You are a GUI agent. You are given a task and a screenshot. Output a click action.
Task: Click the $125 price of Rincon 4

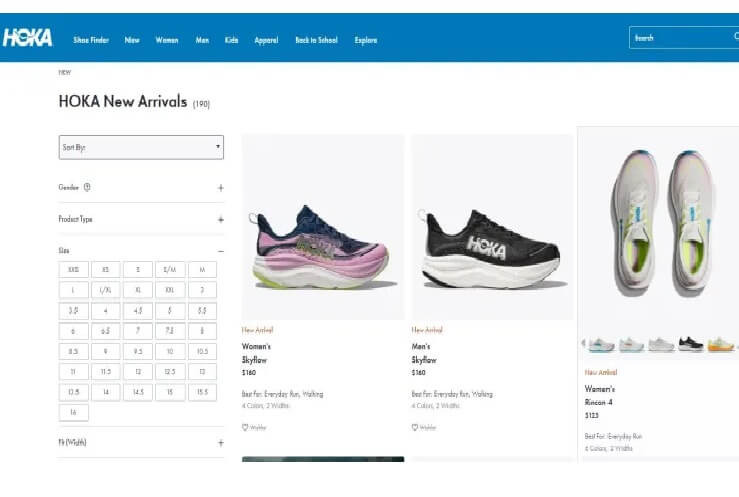(x=591, y=415)
